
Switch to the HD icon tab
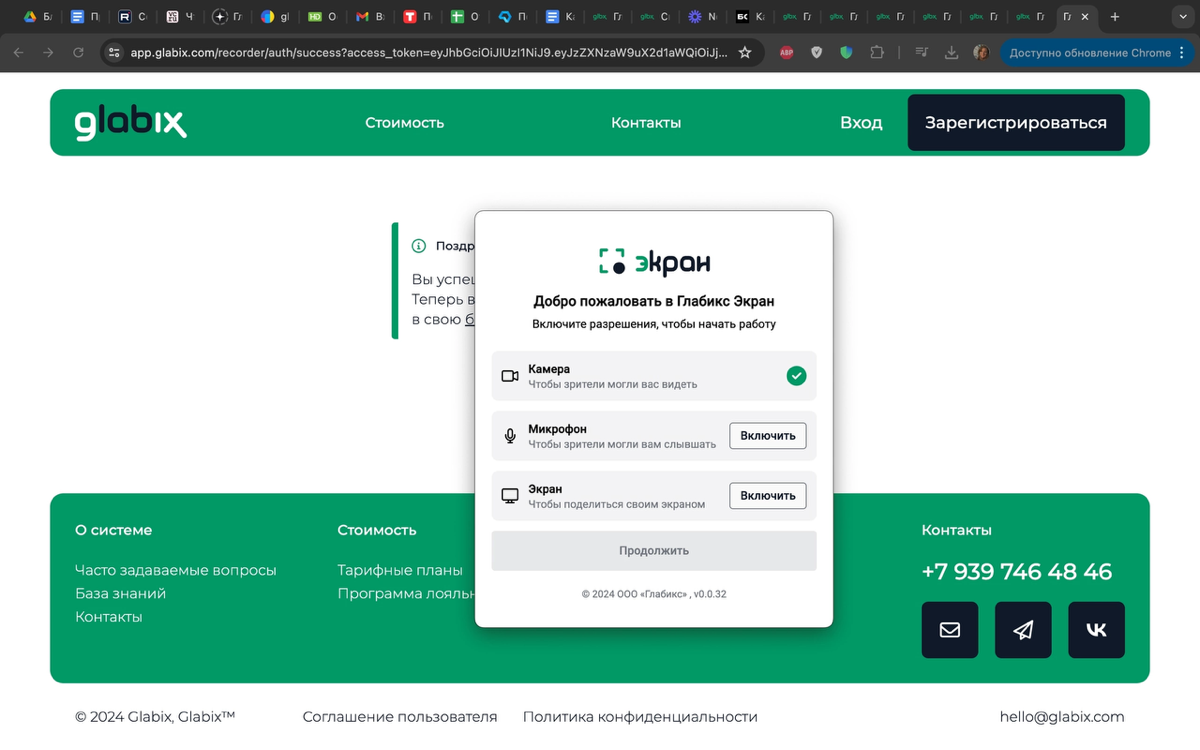(x=323, y=17)
